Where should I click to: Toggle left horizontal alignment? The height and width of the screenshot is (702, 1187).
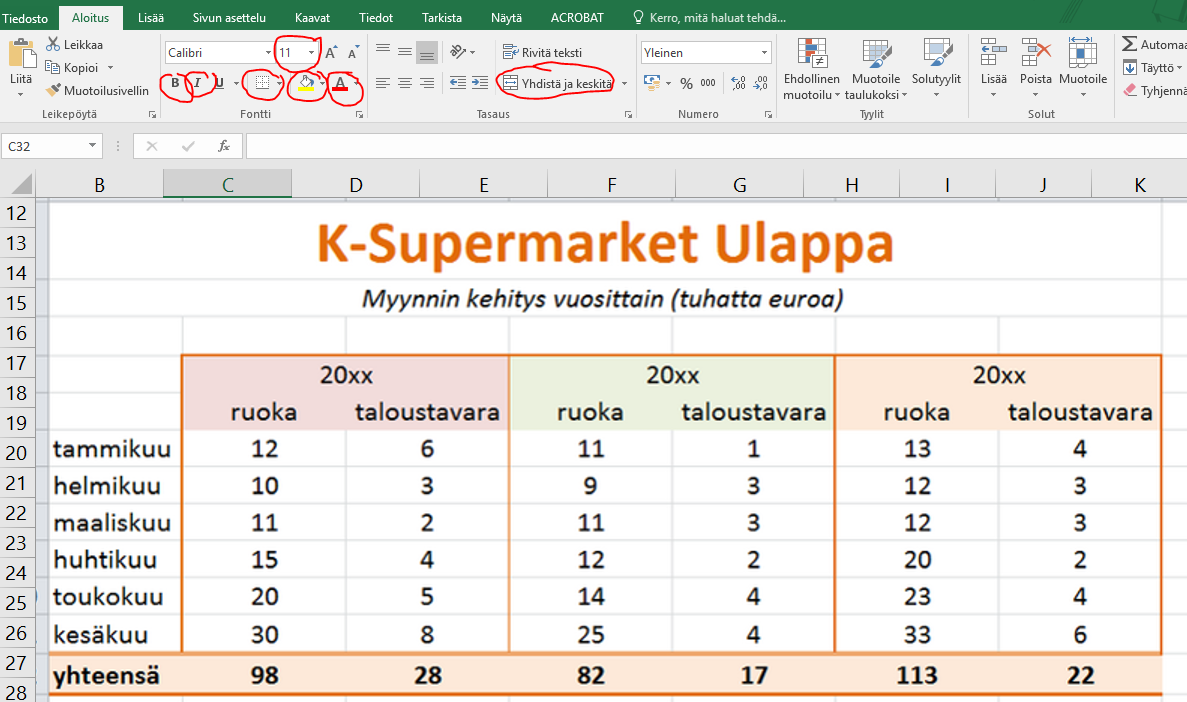tap(383, 83)
